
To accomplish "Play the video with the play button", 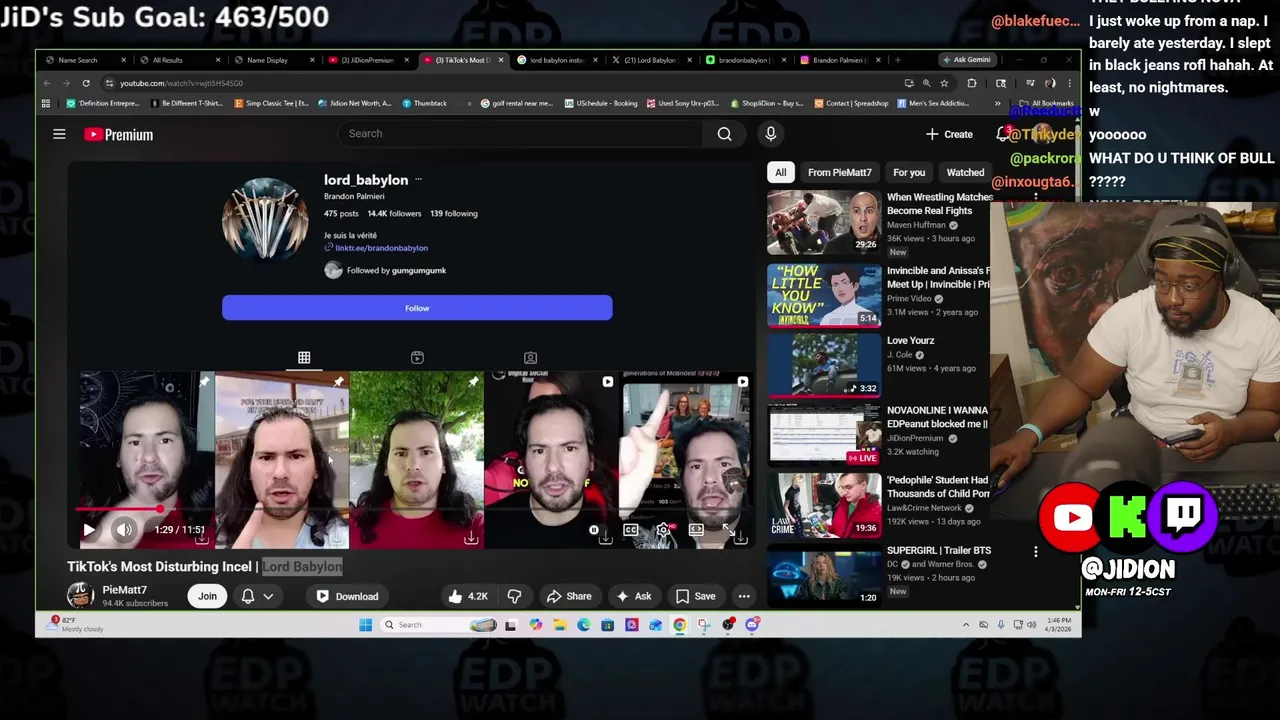I will (x=89, y=530).
